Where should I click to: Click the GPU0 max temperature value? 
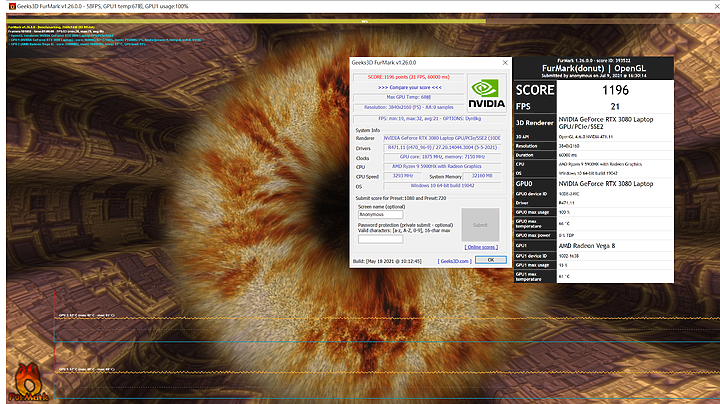(x=564, y=224)
